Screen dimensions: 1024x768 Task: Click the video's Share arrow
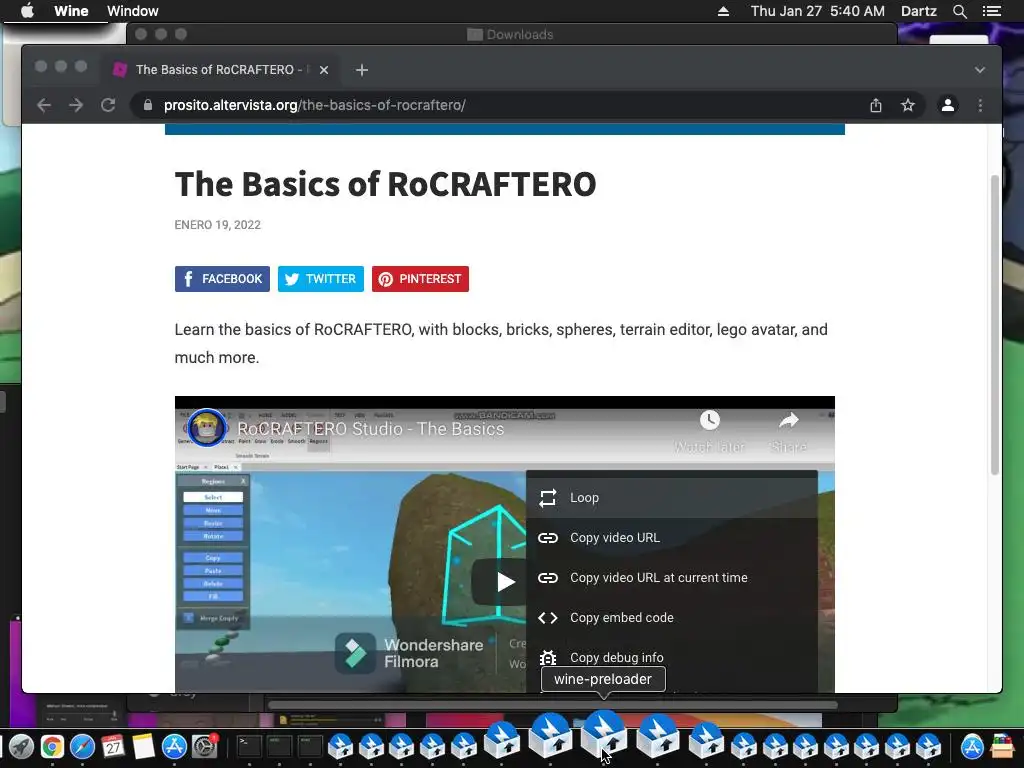tap(789, 431)
